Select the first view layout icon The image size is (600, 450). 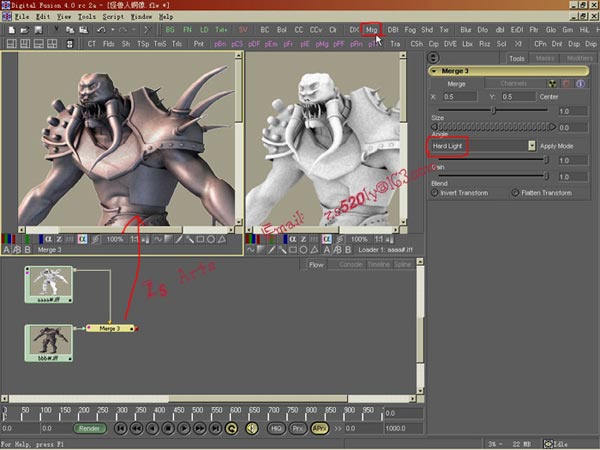(11, 44)
